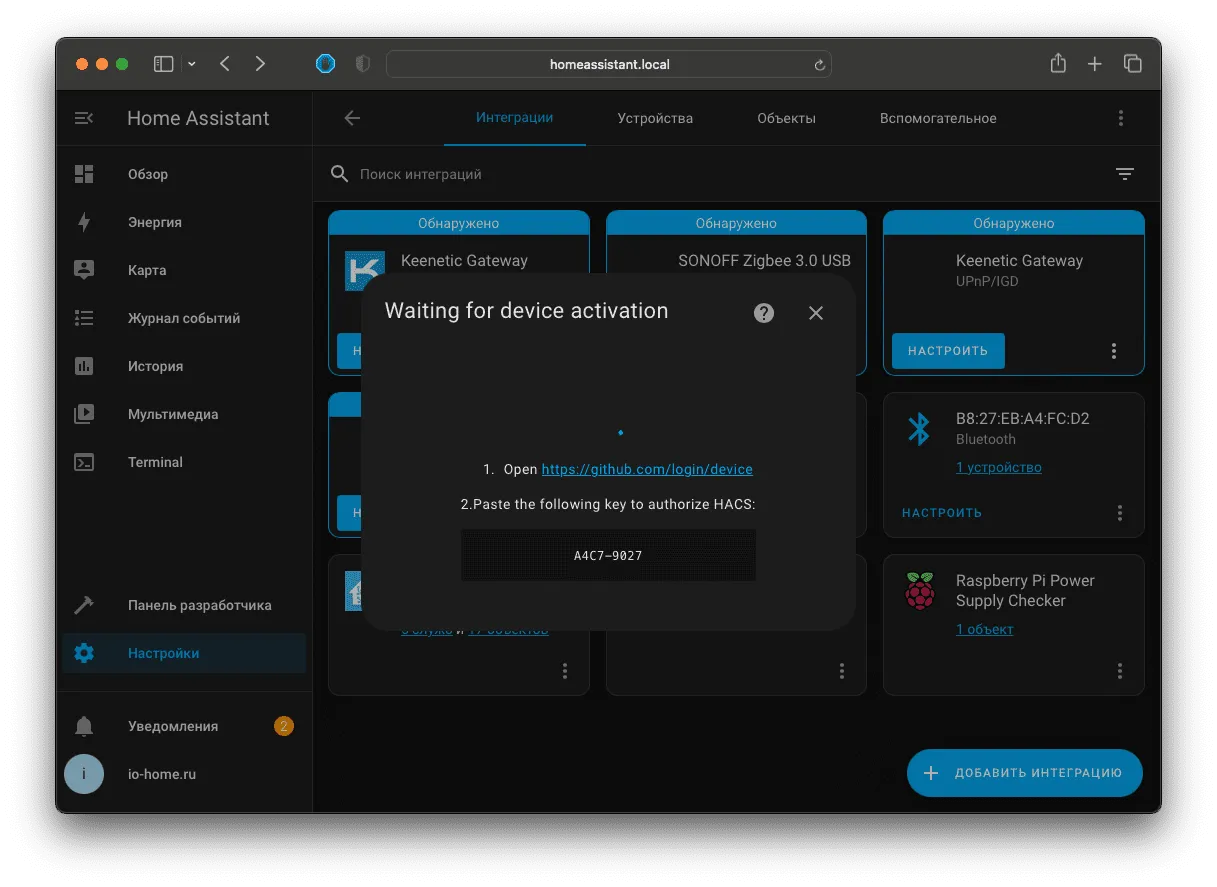Go back with the arrow icon
The image size is (1217, 887).
pyautogui.click(x=352, y=118)
